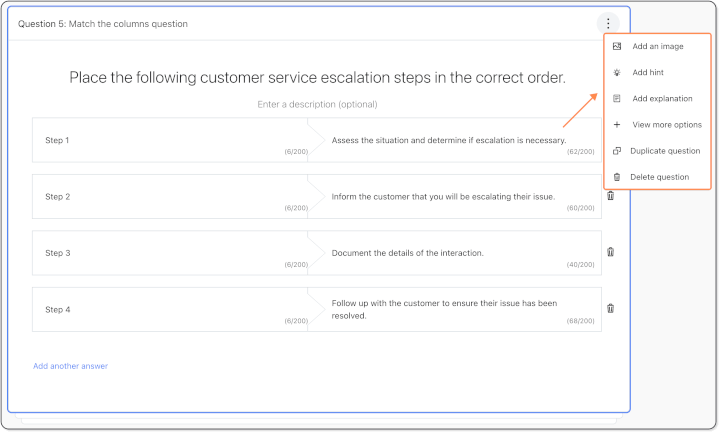Click the lightbulb icon next to Add hint

point(617,73)
